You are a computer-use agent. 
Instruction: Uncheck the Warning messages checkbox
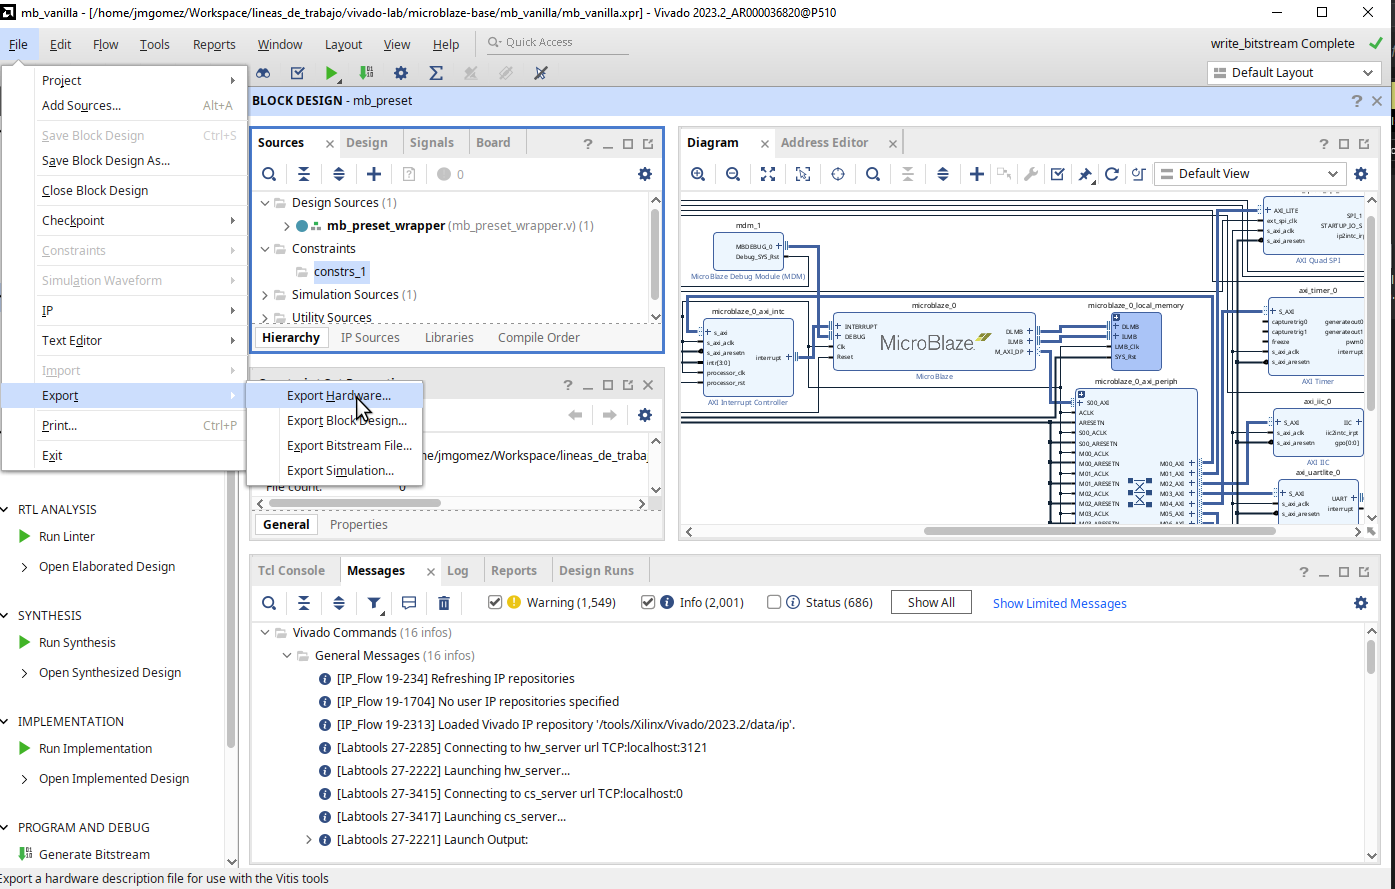495,602
